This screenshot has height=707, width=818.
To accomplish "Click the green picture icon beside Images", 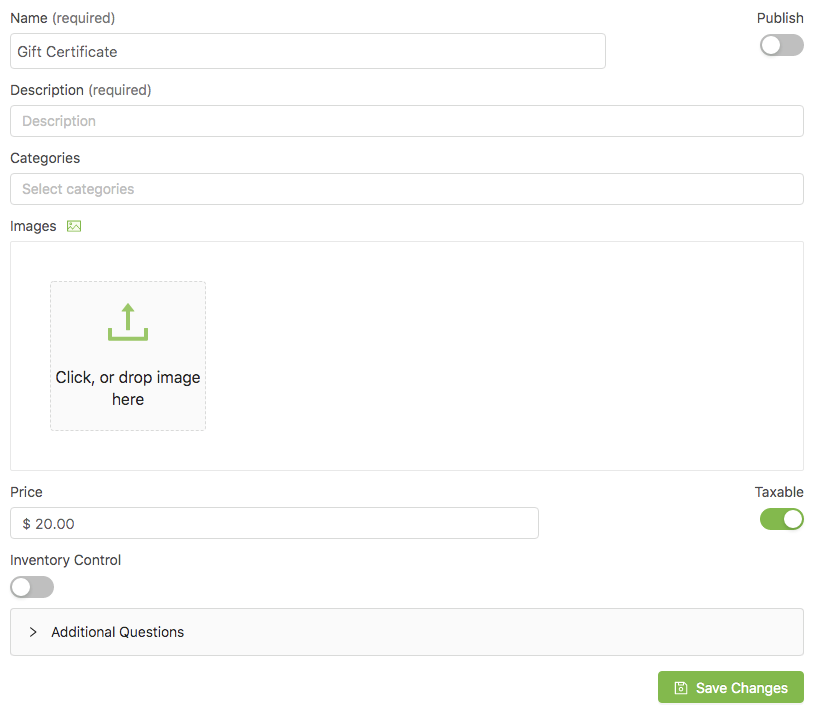I will (x=74, y=226).
